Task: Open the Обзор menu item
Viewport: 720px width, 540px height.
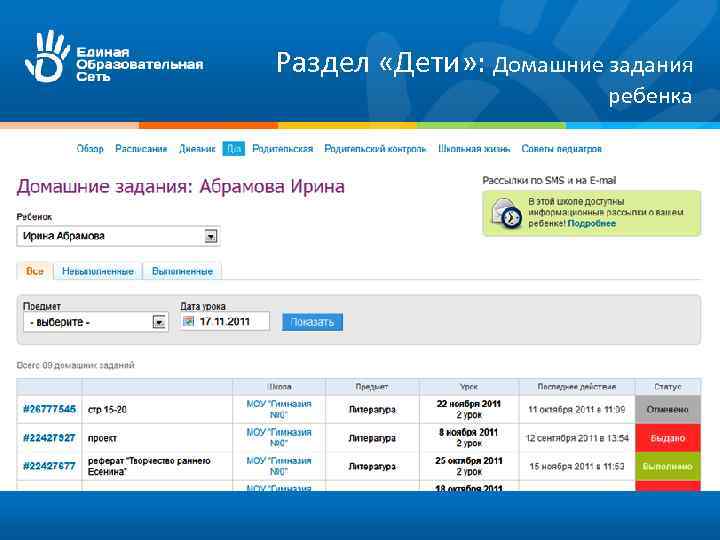Action: pos(90,149)
